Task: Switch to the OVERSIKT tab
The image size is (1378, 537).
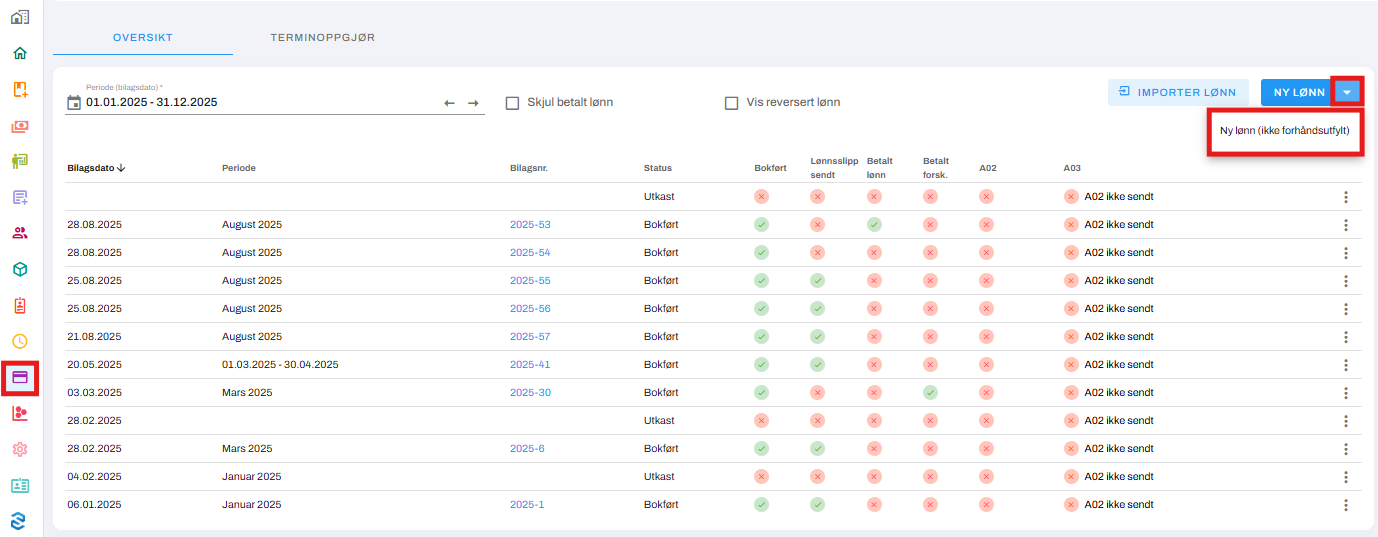Action: [143, 37]
